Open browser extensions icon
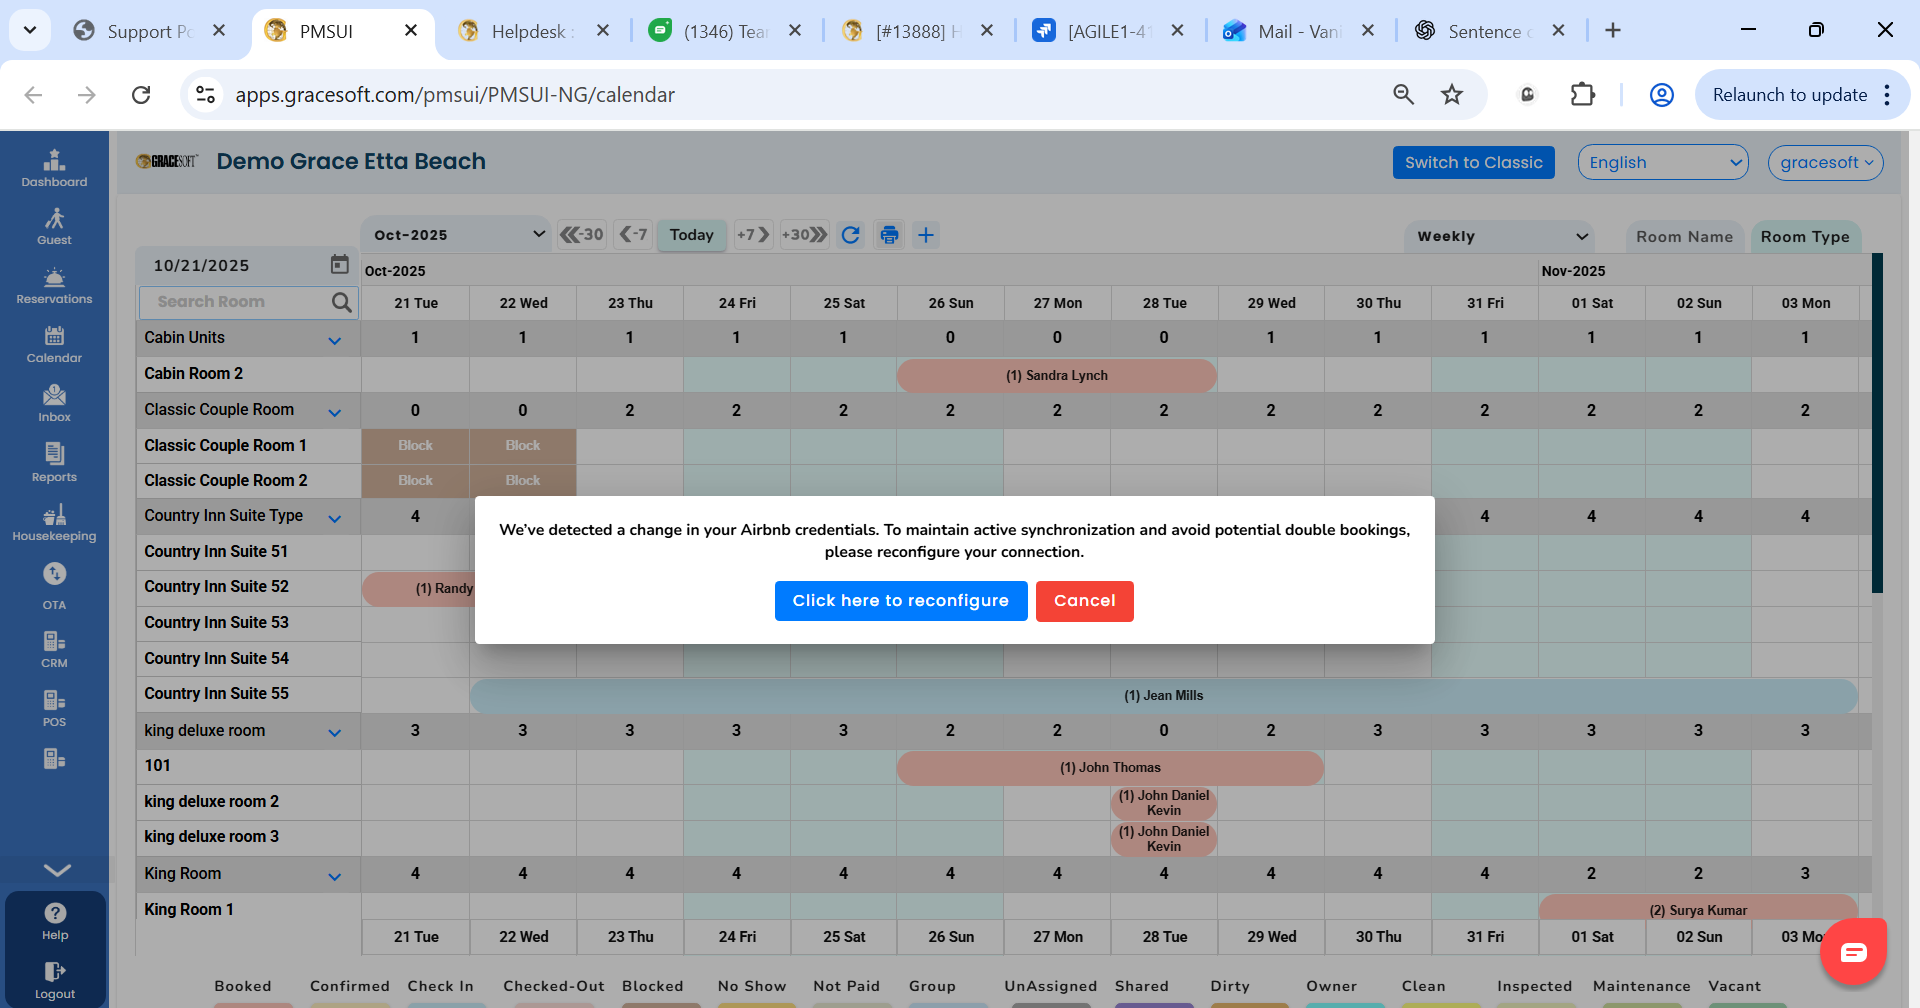 (x=1582, y=95)
